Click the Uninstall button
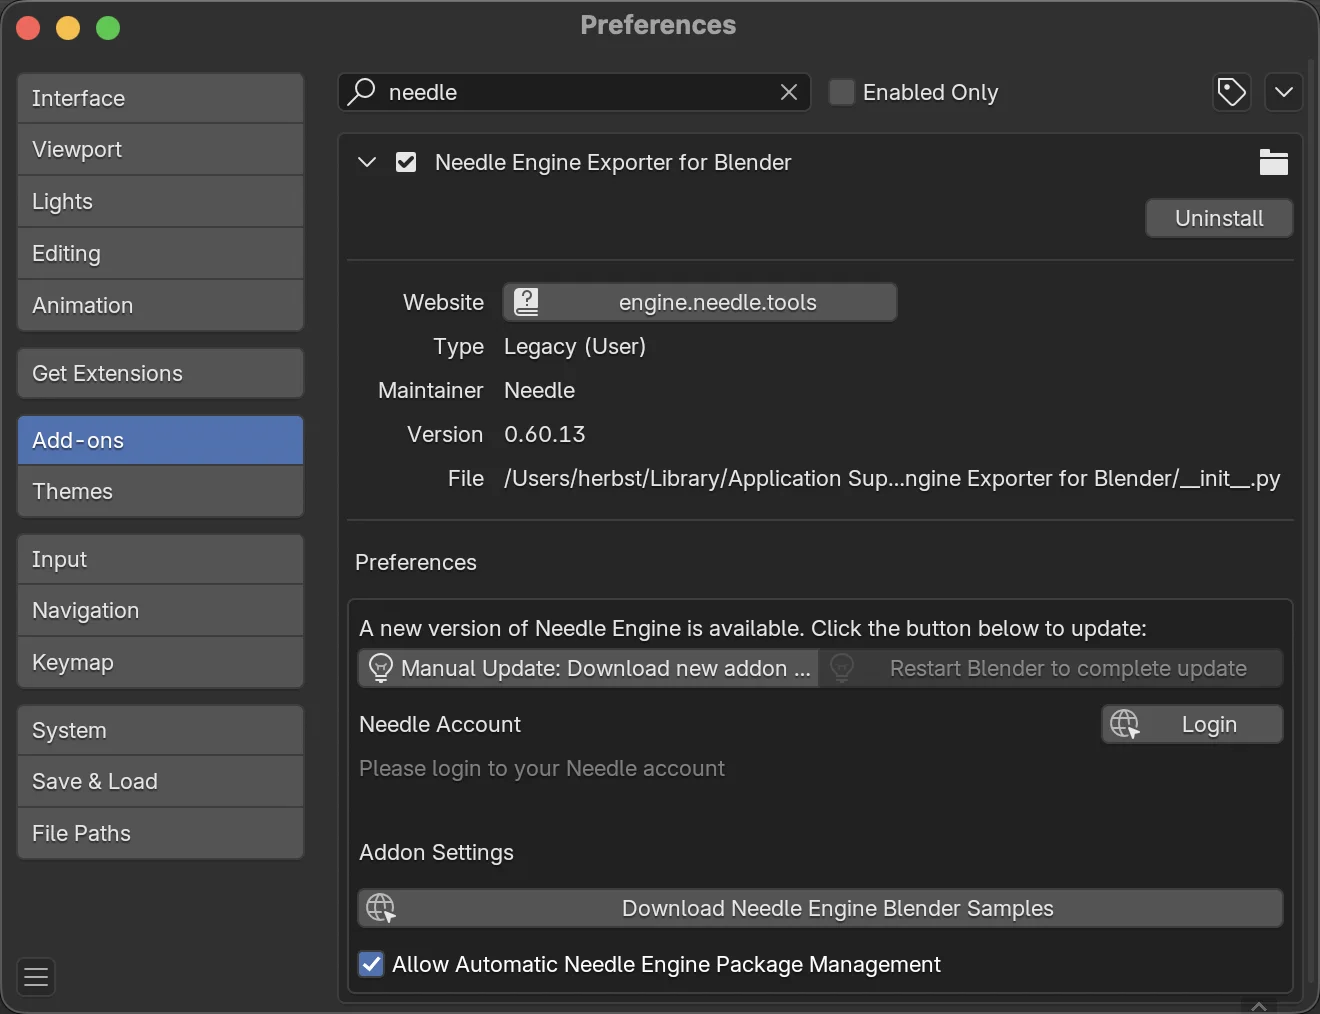Viewport: 1320px width, 1014px height. 1219,218
